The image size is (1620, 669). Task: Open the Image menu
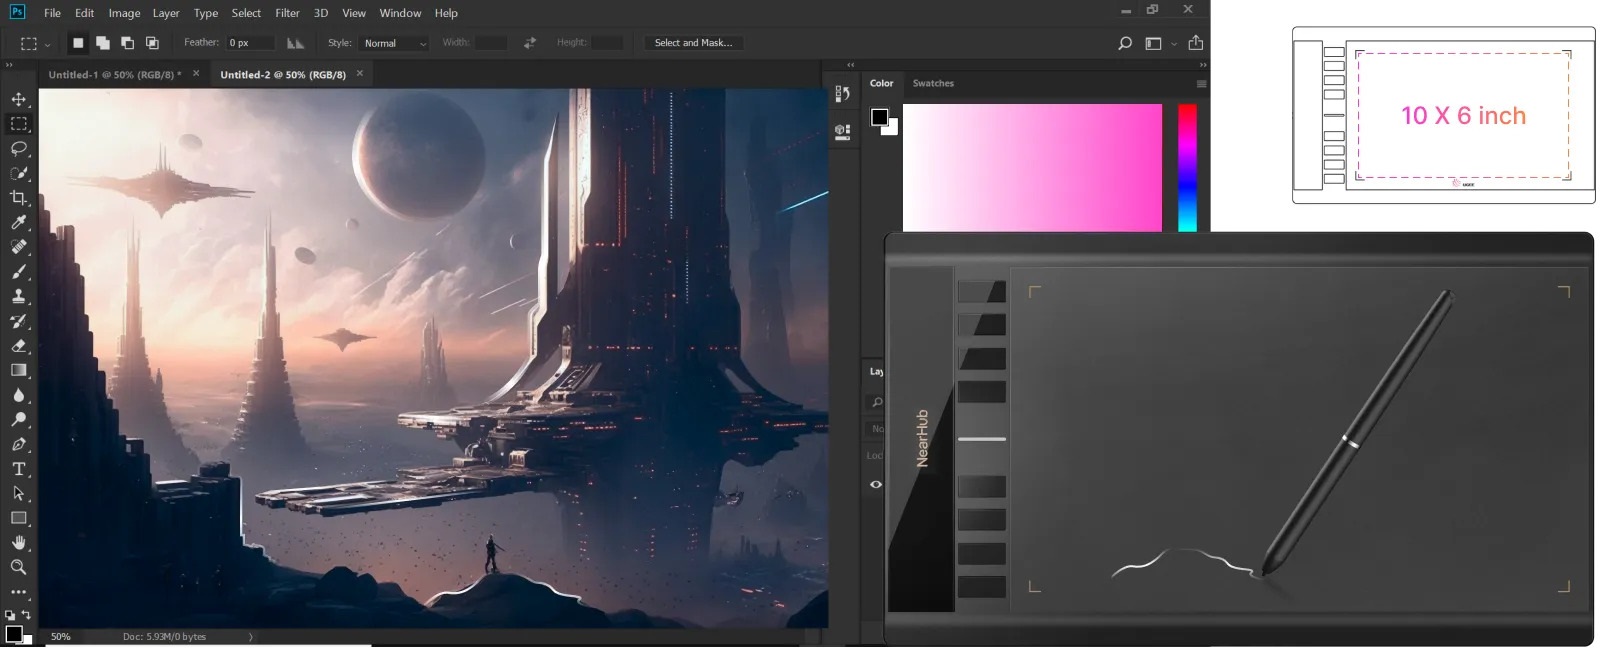(x=124, y=13)
